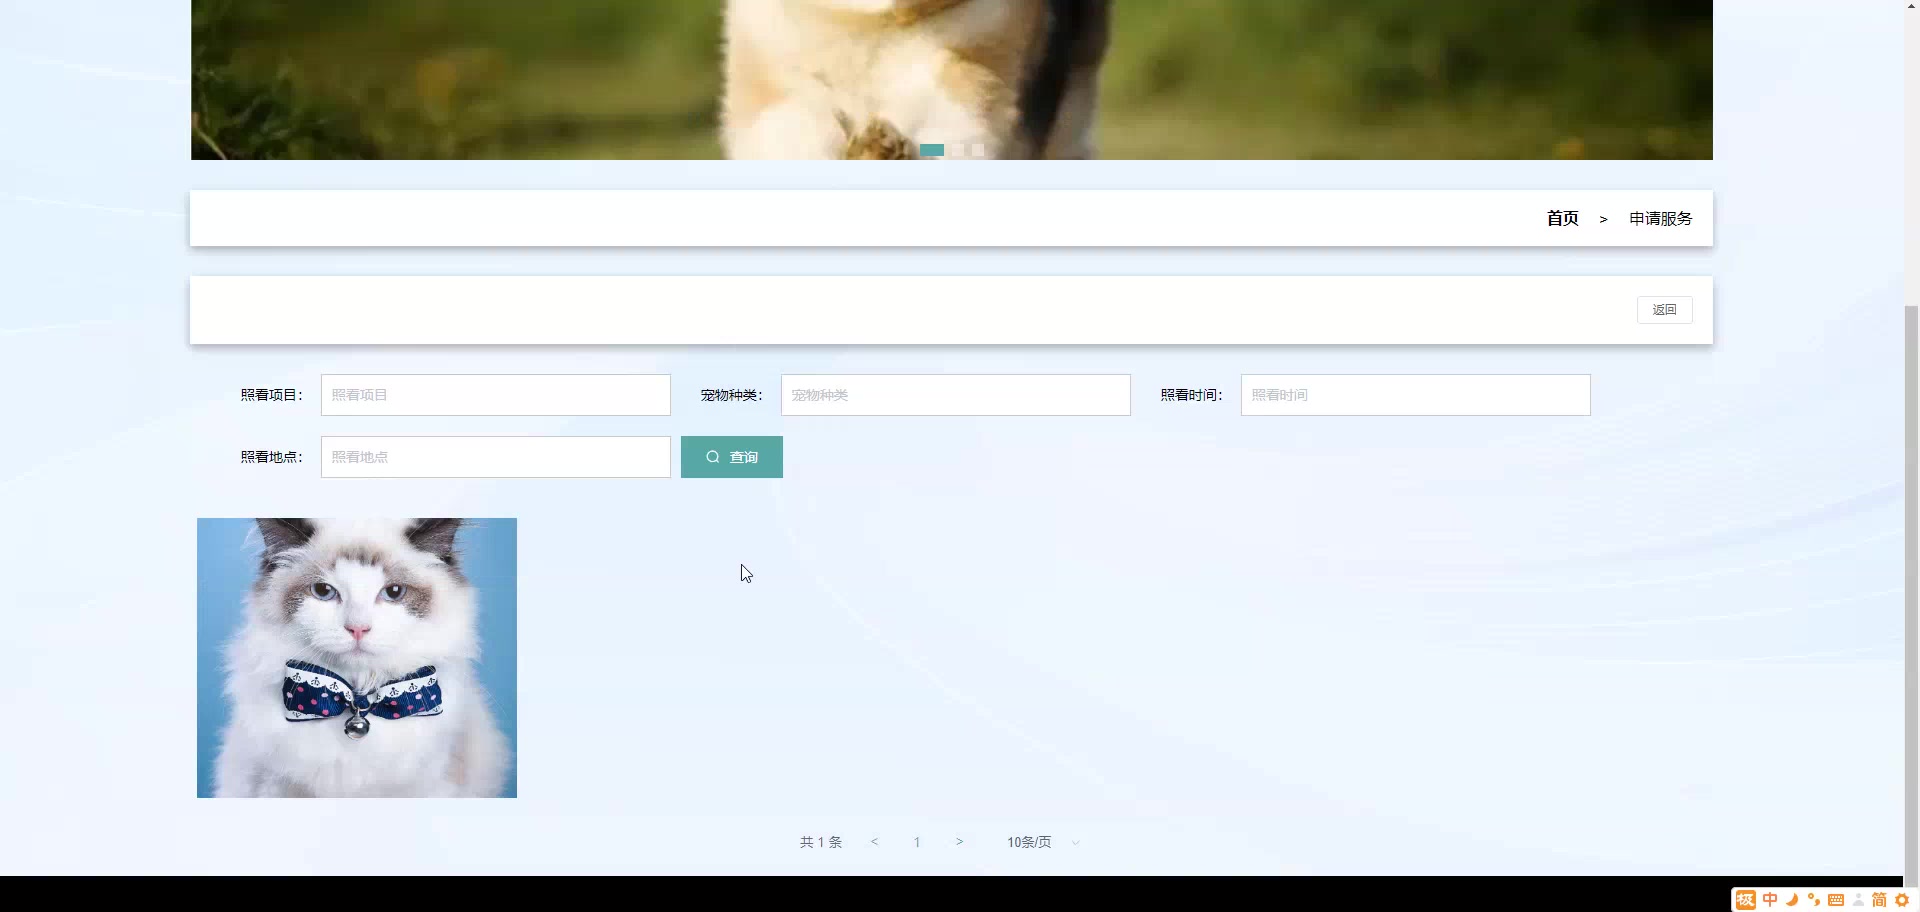Focus the 照看时间 input field
This screenshot has width=1920, height=912.
point(1415,395)
